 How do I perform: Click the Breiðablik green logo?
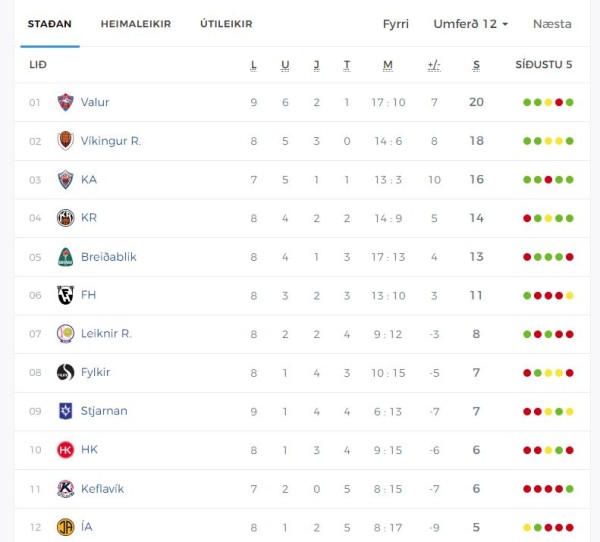[x=65, y=256]
